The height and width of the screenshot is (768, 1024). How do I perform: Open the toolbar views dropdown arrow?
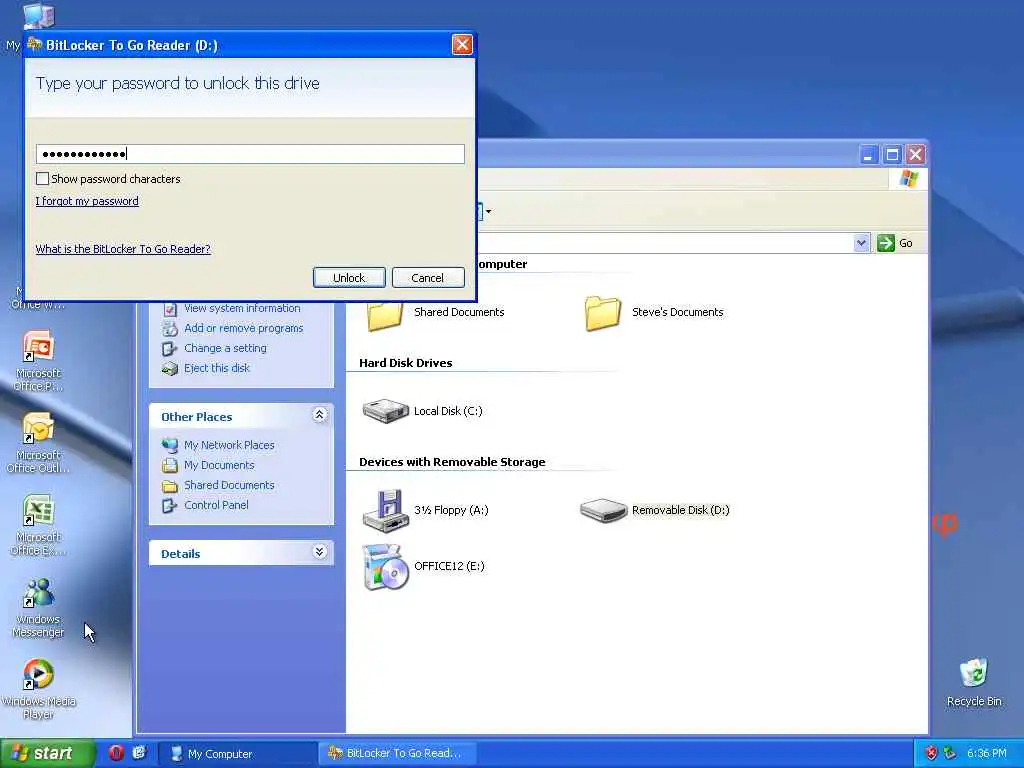pyautogui.click(x=488, y=212)
